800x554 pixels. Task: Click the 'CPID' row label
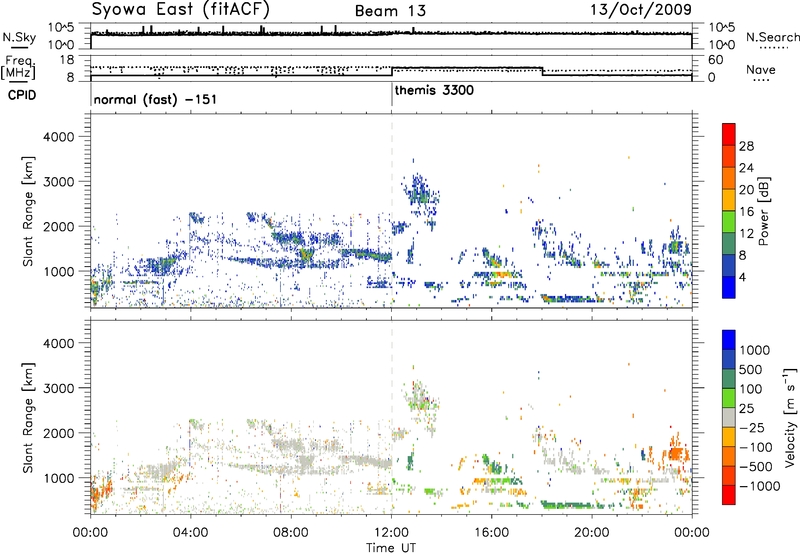click(22, 95)
